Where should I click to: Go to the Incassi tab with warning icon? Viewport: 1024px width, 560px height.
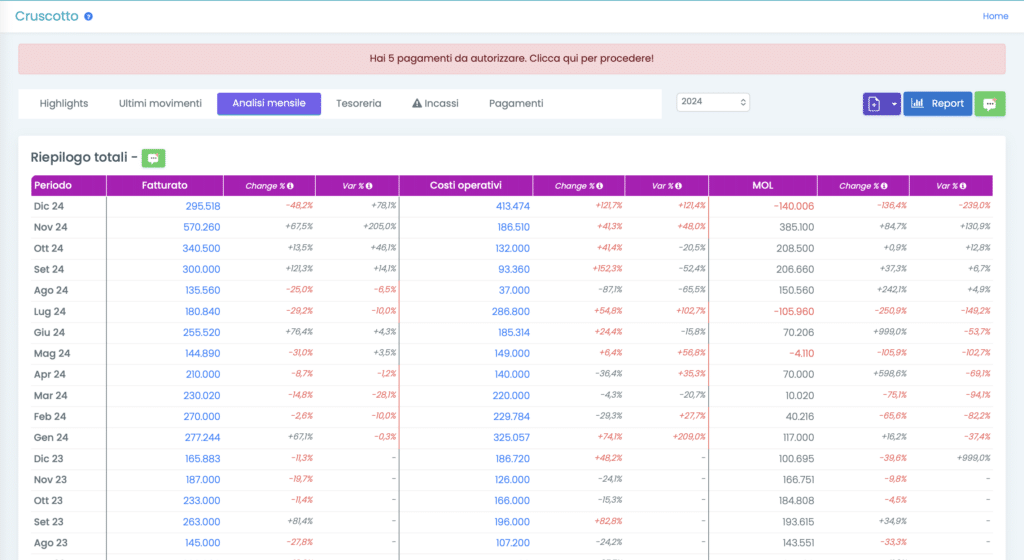coord(435,103)
